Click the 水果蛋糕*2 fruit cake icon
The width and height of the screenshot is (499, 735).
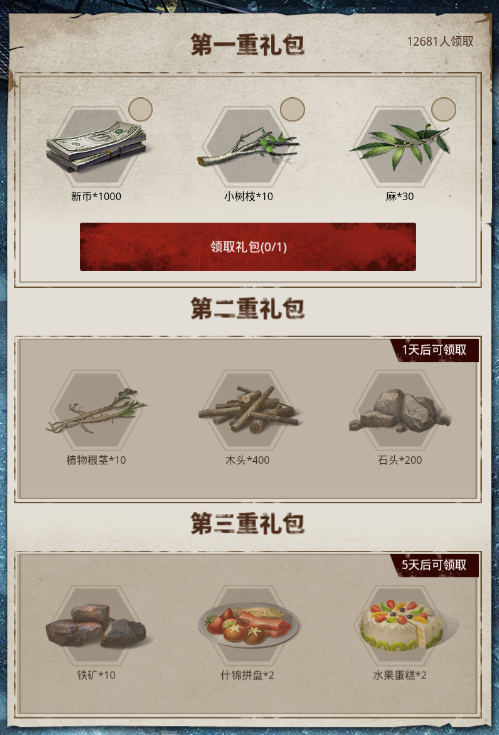[402, 626]
